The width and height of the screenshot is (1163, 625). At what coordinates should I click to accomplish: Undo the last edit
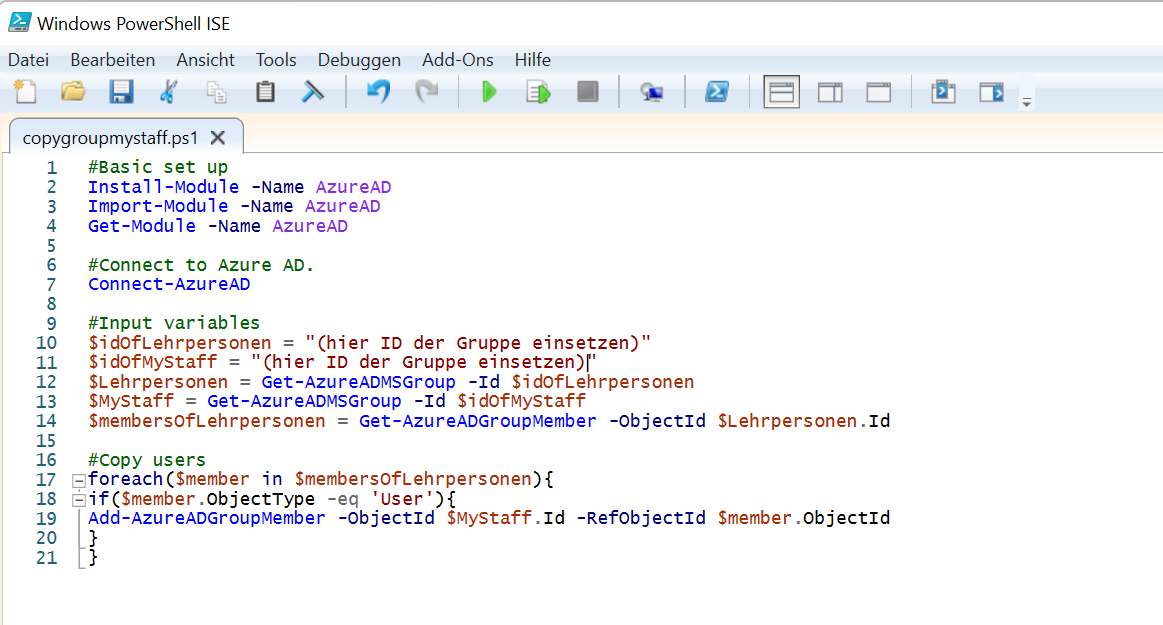[x=378, y=92]
